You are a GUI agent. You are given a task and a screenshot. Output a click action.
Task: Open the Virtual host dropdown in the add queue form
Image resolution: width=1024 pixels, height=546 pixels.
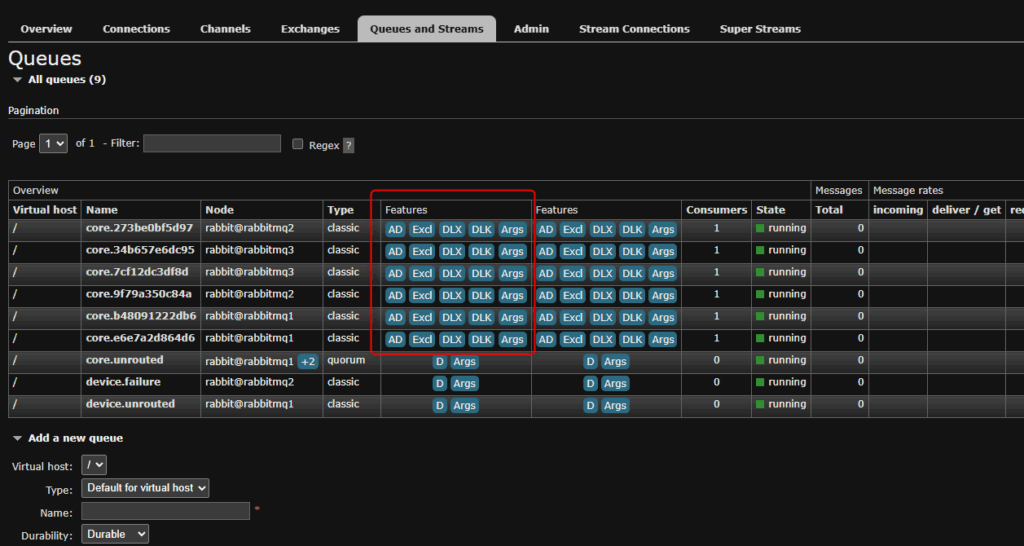(x=94, y=465)
